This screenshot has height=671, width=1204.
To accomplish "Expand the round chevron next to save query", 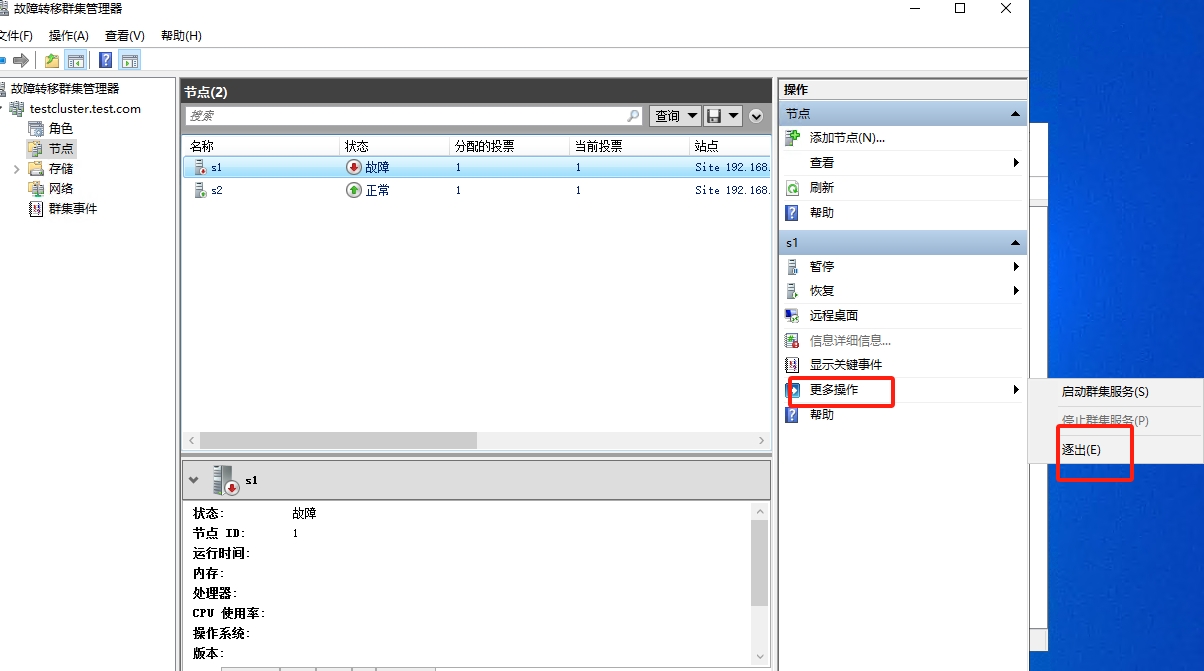I will coord(756,116).
